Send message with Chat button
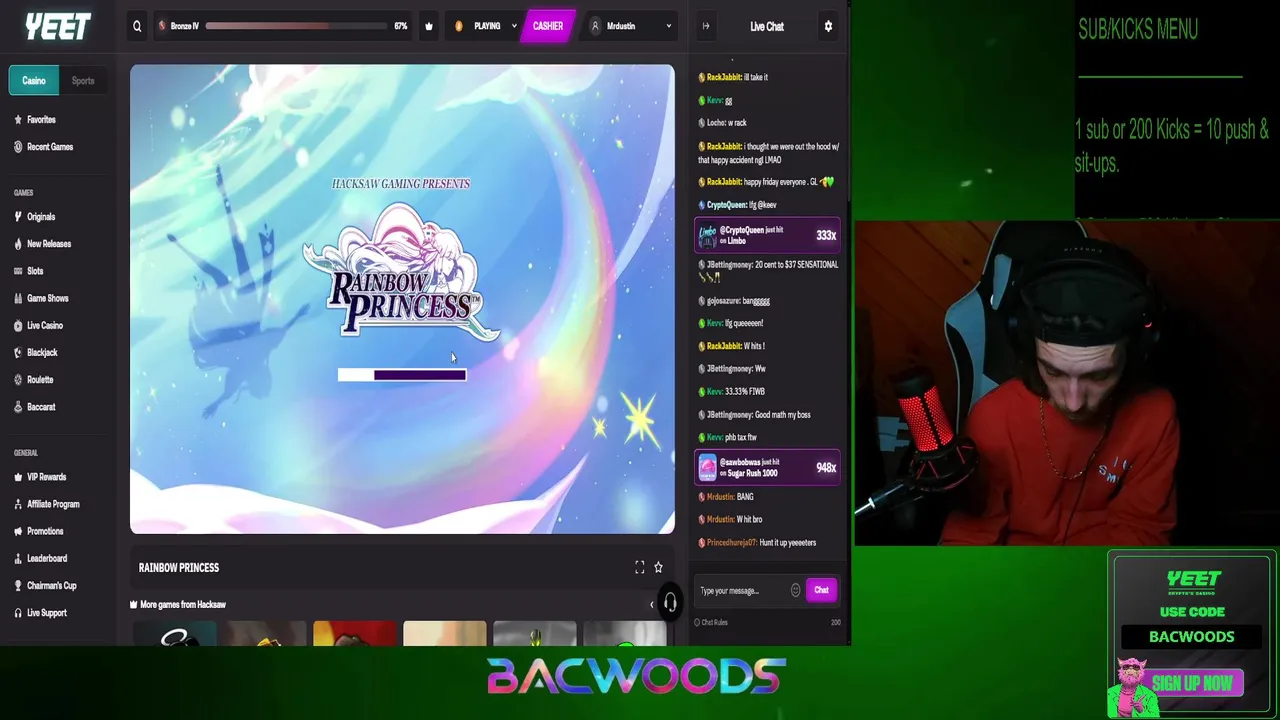 pos(821,590)
